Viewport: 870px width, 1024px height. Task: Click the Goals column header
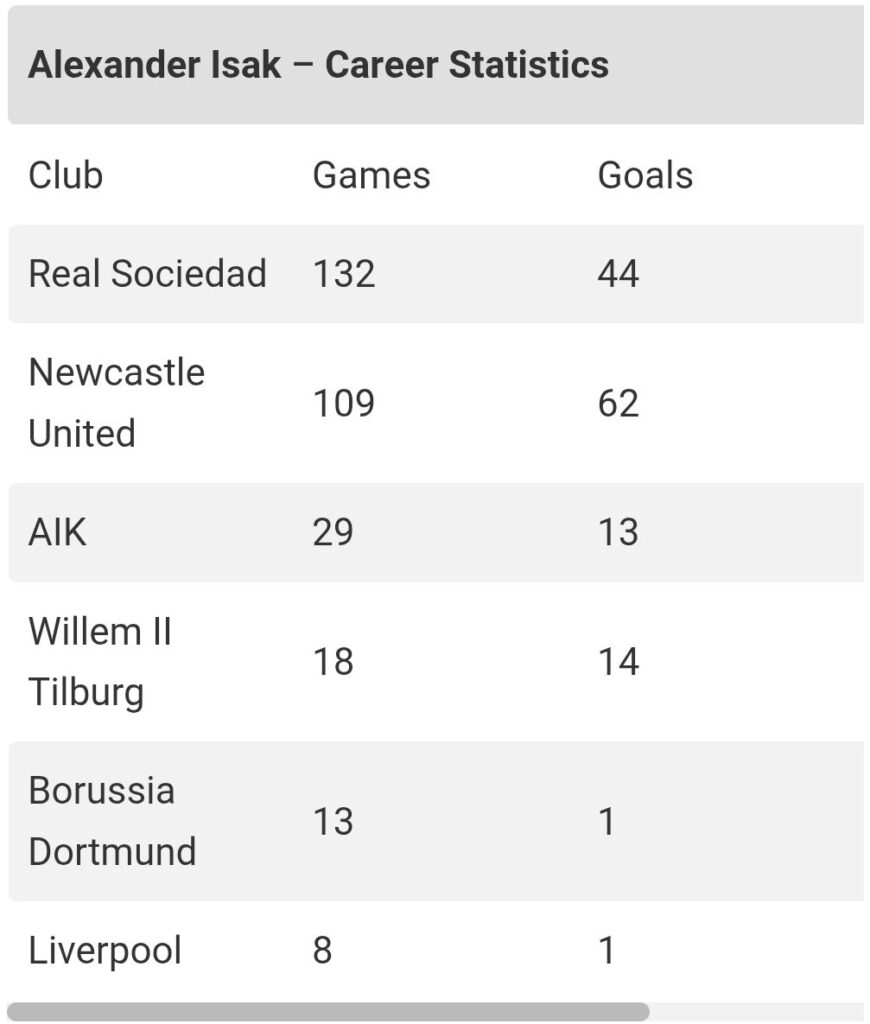point(645,175)
